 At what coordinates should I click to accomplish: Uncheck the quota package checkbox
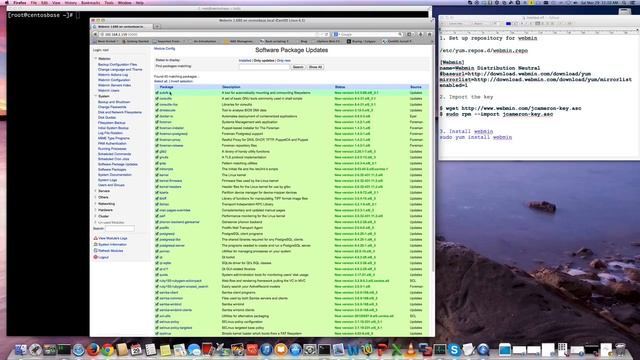[x=157, y=275]
